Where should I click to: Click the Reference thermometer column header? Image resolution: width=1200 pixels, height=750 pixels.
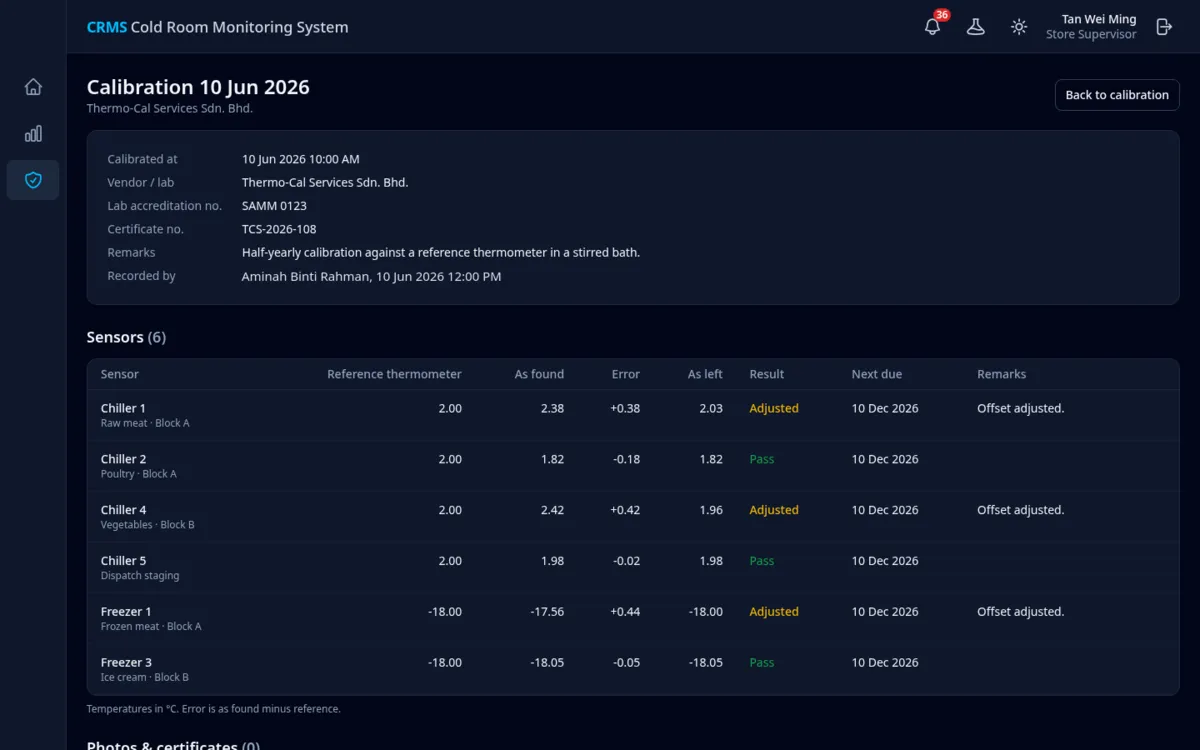point(394,374)
